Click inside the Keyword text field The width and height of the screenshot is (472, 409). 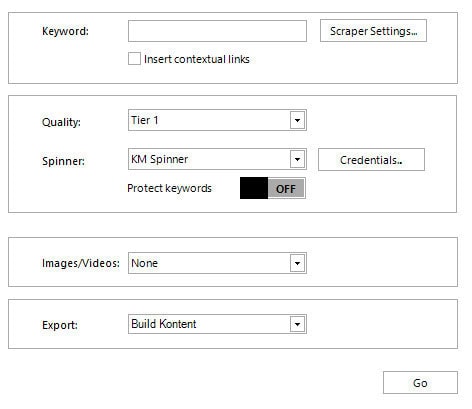pyautogui.click(x=217, y=31)
